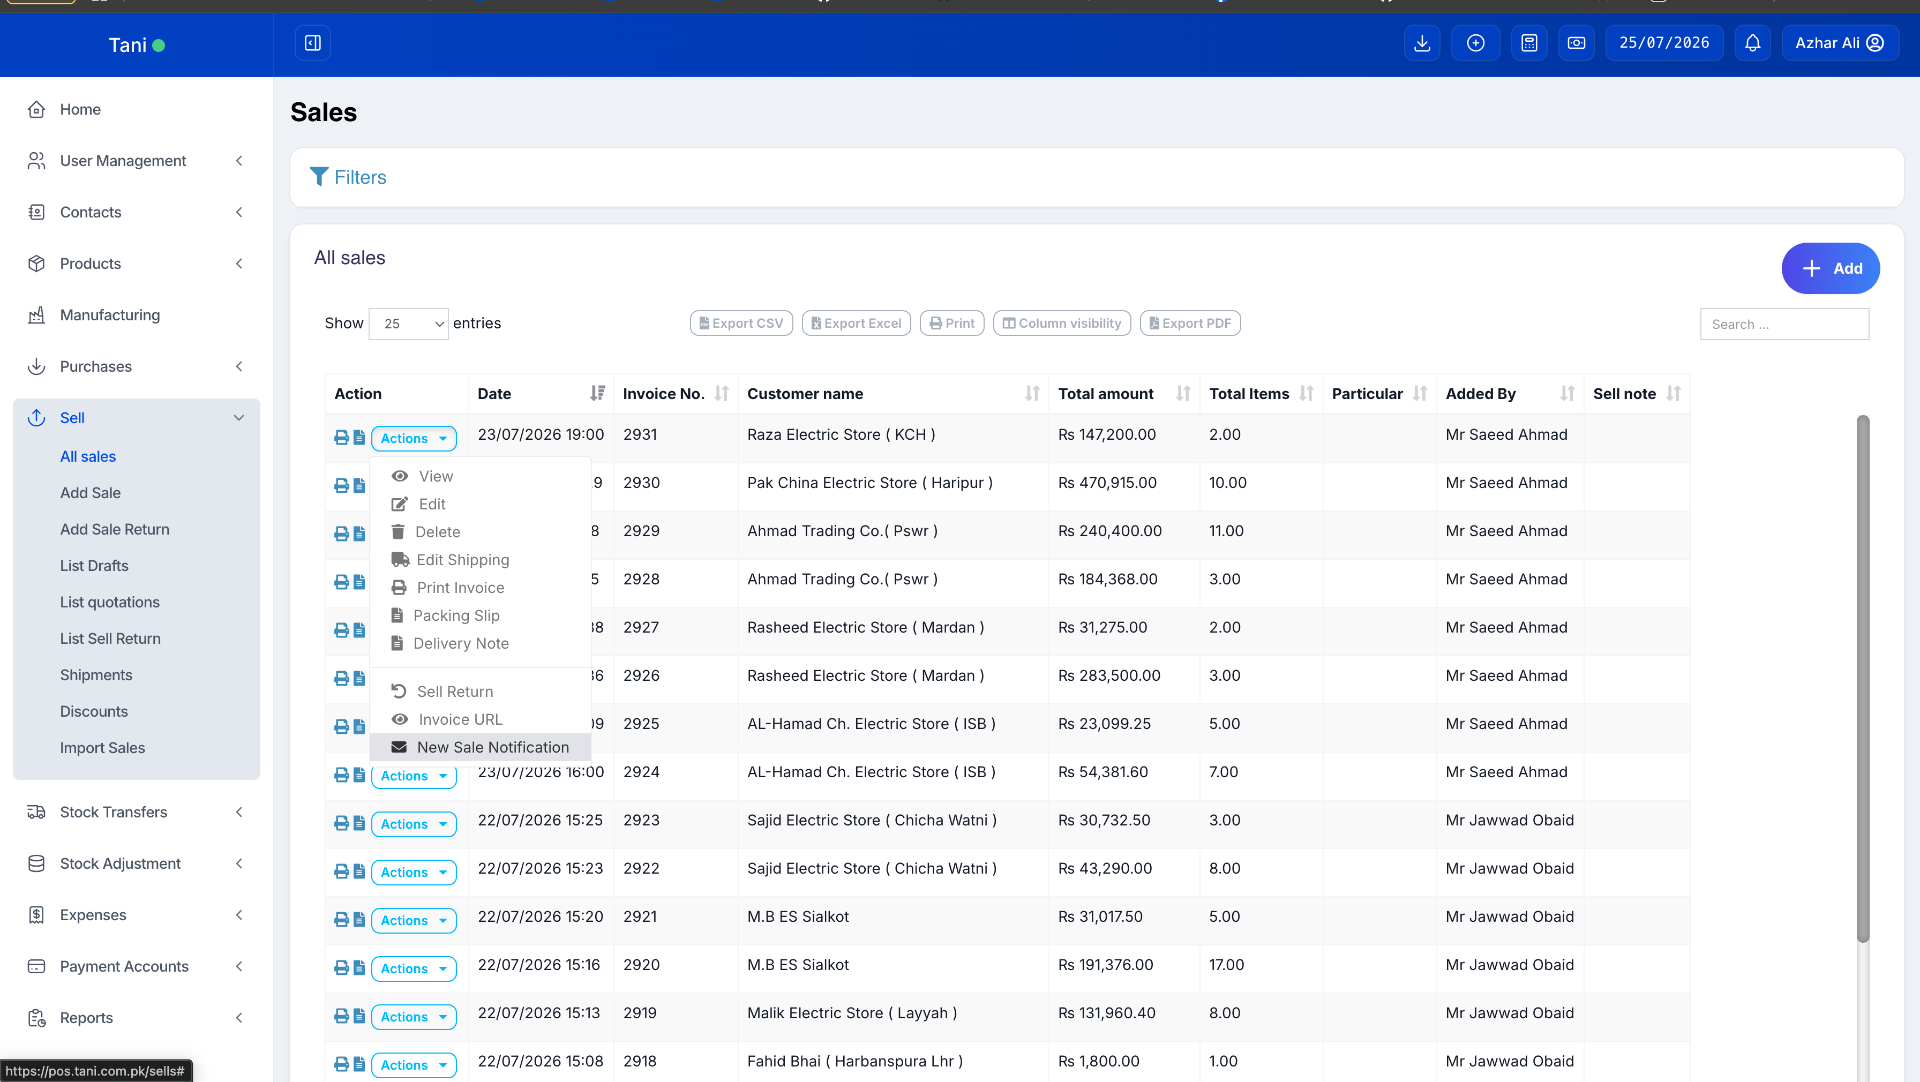Viewport: 1920px width, 1082px height.
Task: Select View in the actions menu
Action: pyautogui.click(x=480, y=476)
